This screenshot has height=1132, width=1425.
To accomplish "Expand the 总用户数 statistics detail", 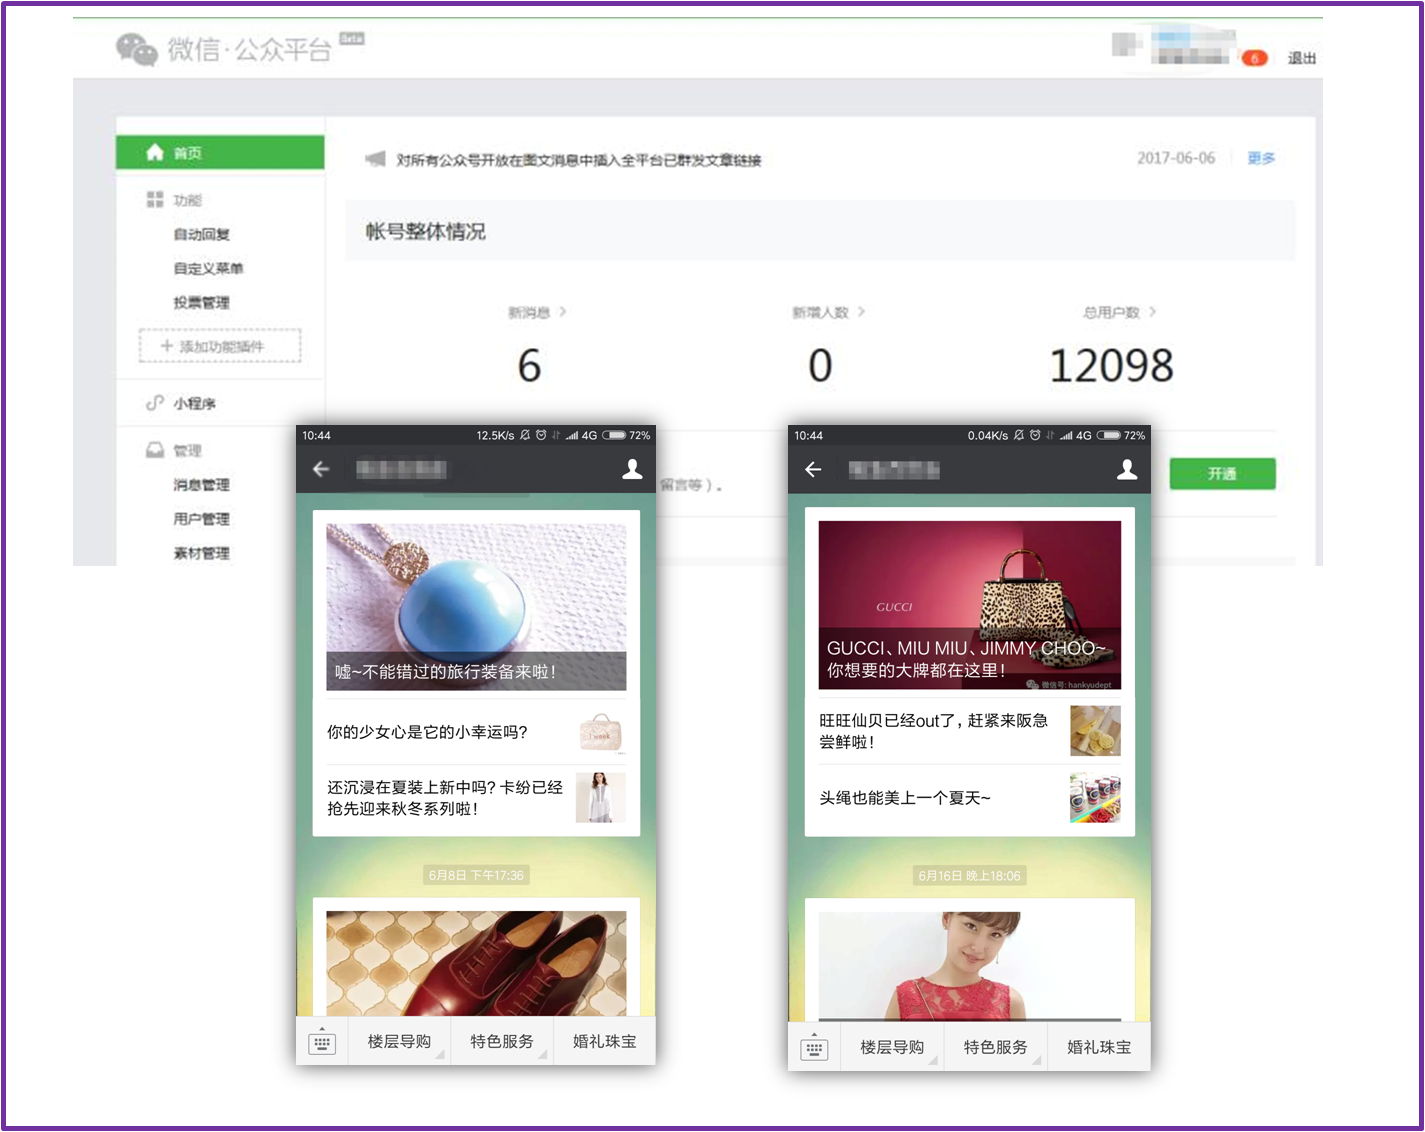I will pos(1111,312).
